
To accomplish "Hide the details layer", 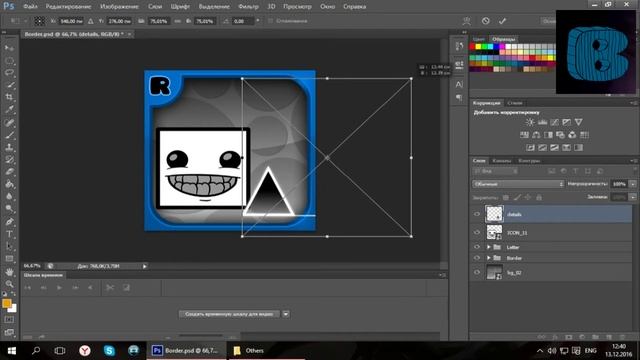I will pyautogui.click(x=476, y=214).
